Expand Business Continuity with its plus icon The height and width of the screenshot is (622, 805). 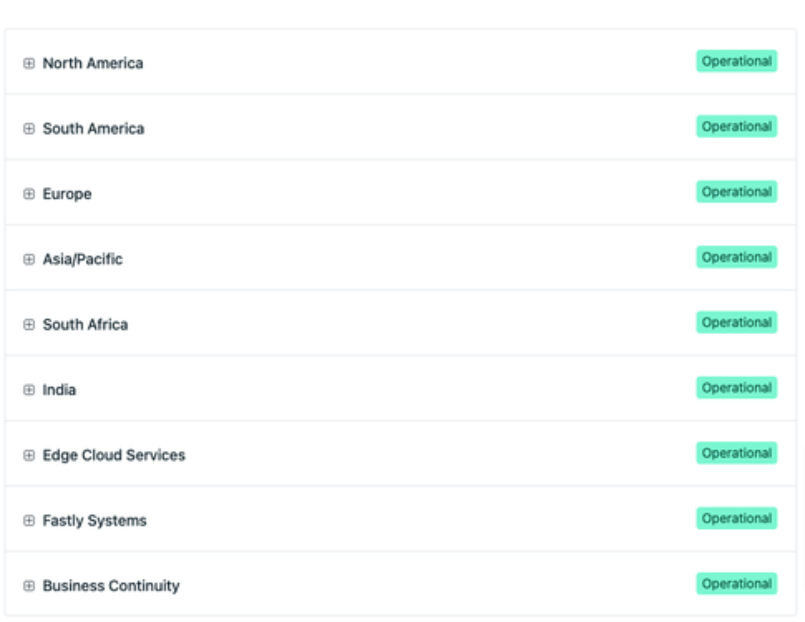pos(29,586)
